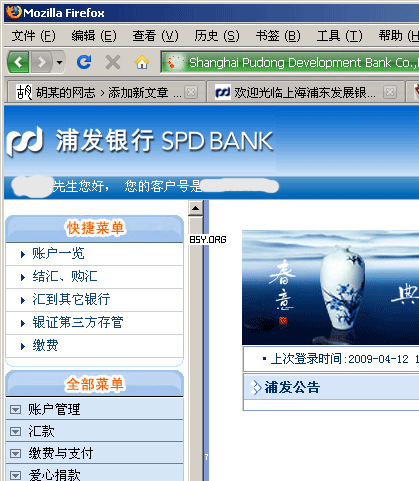Switch to the 欢迎光临上海浦东发展银 tab

pyautogui.click(x=305, y=92)
